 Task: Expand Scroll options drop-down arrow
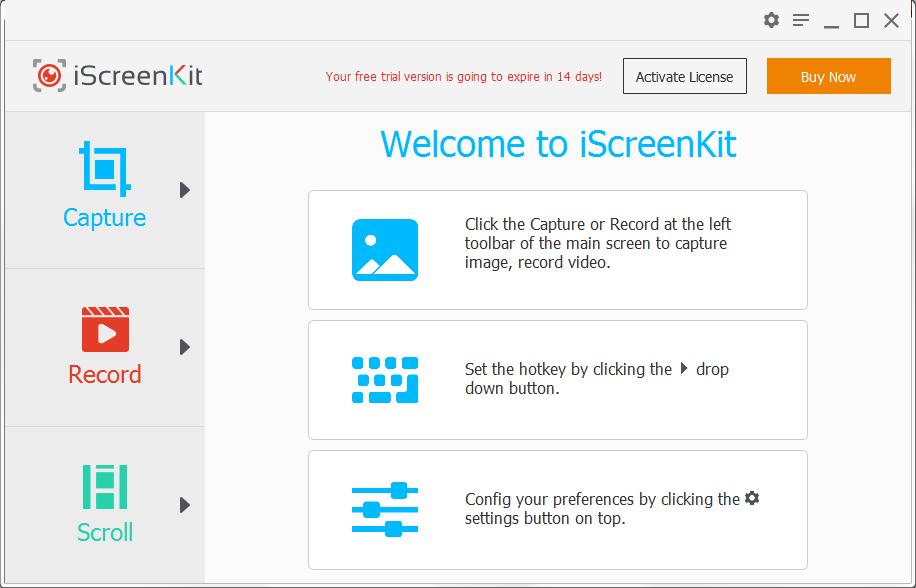coord(185,505)
